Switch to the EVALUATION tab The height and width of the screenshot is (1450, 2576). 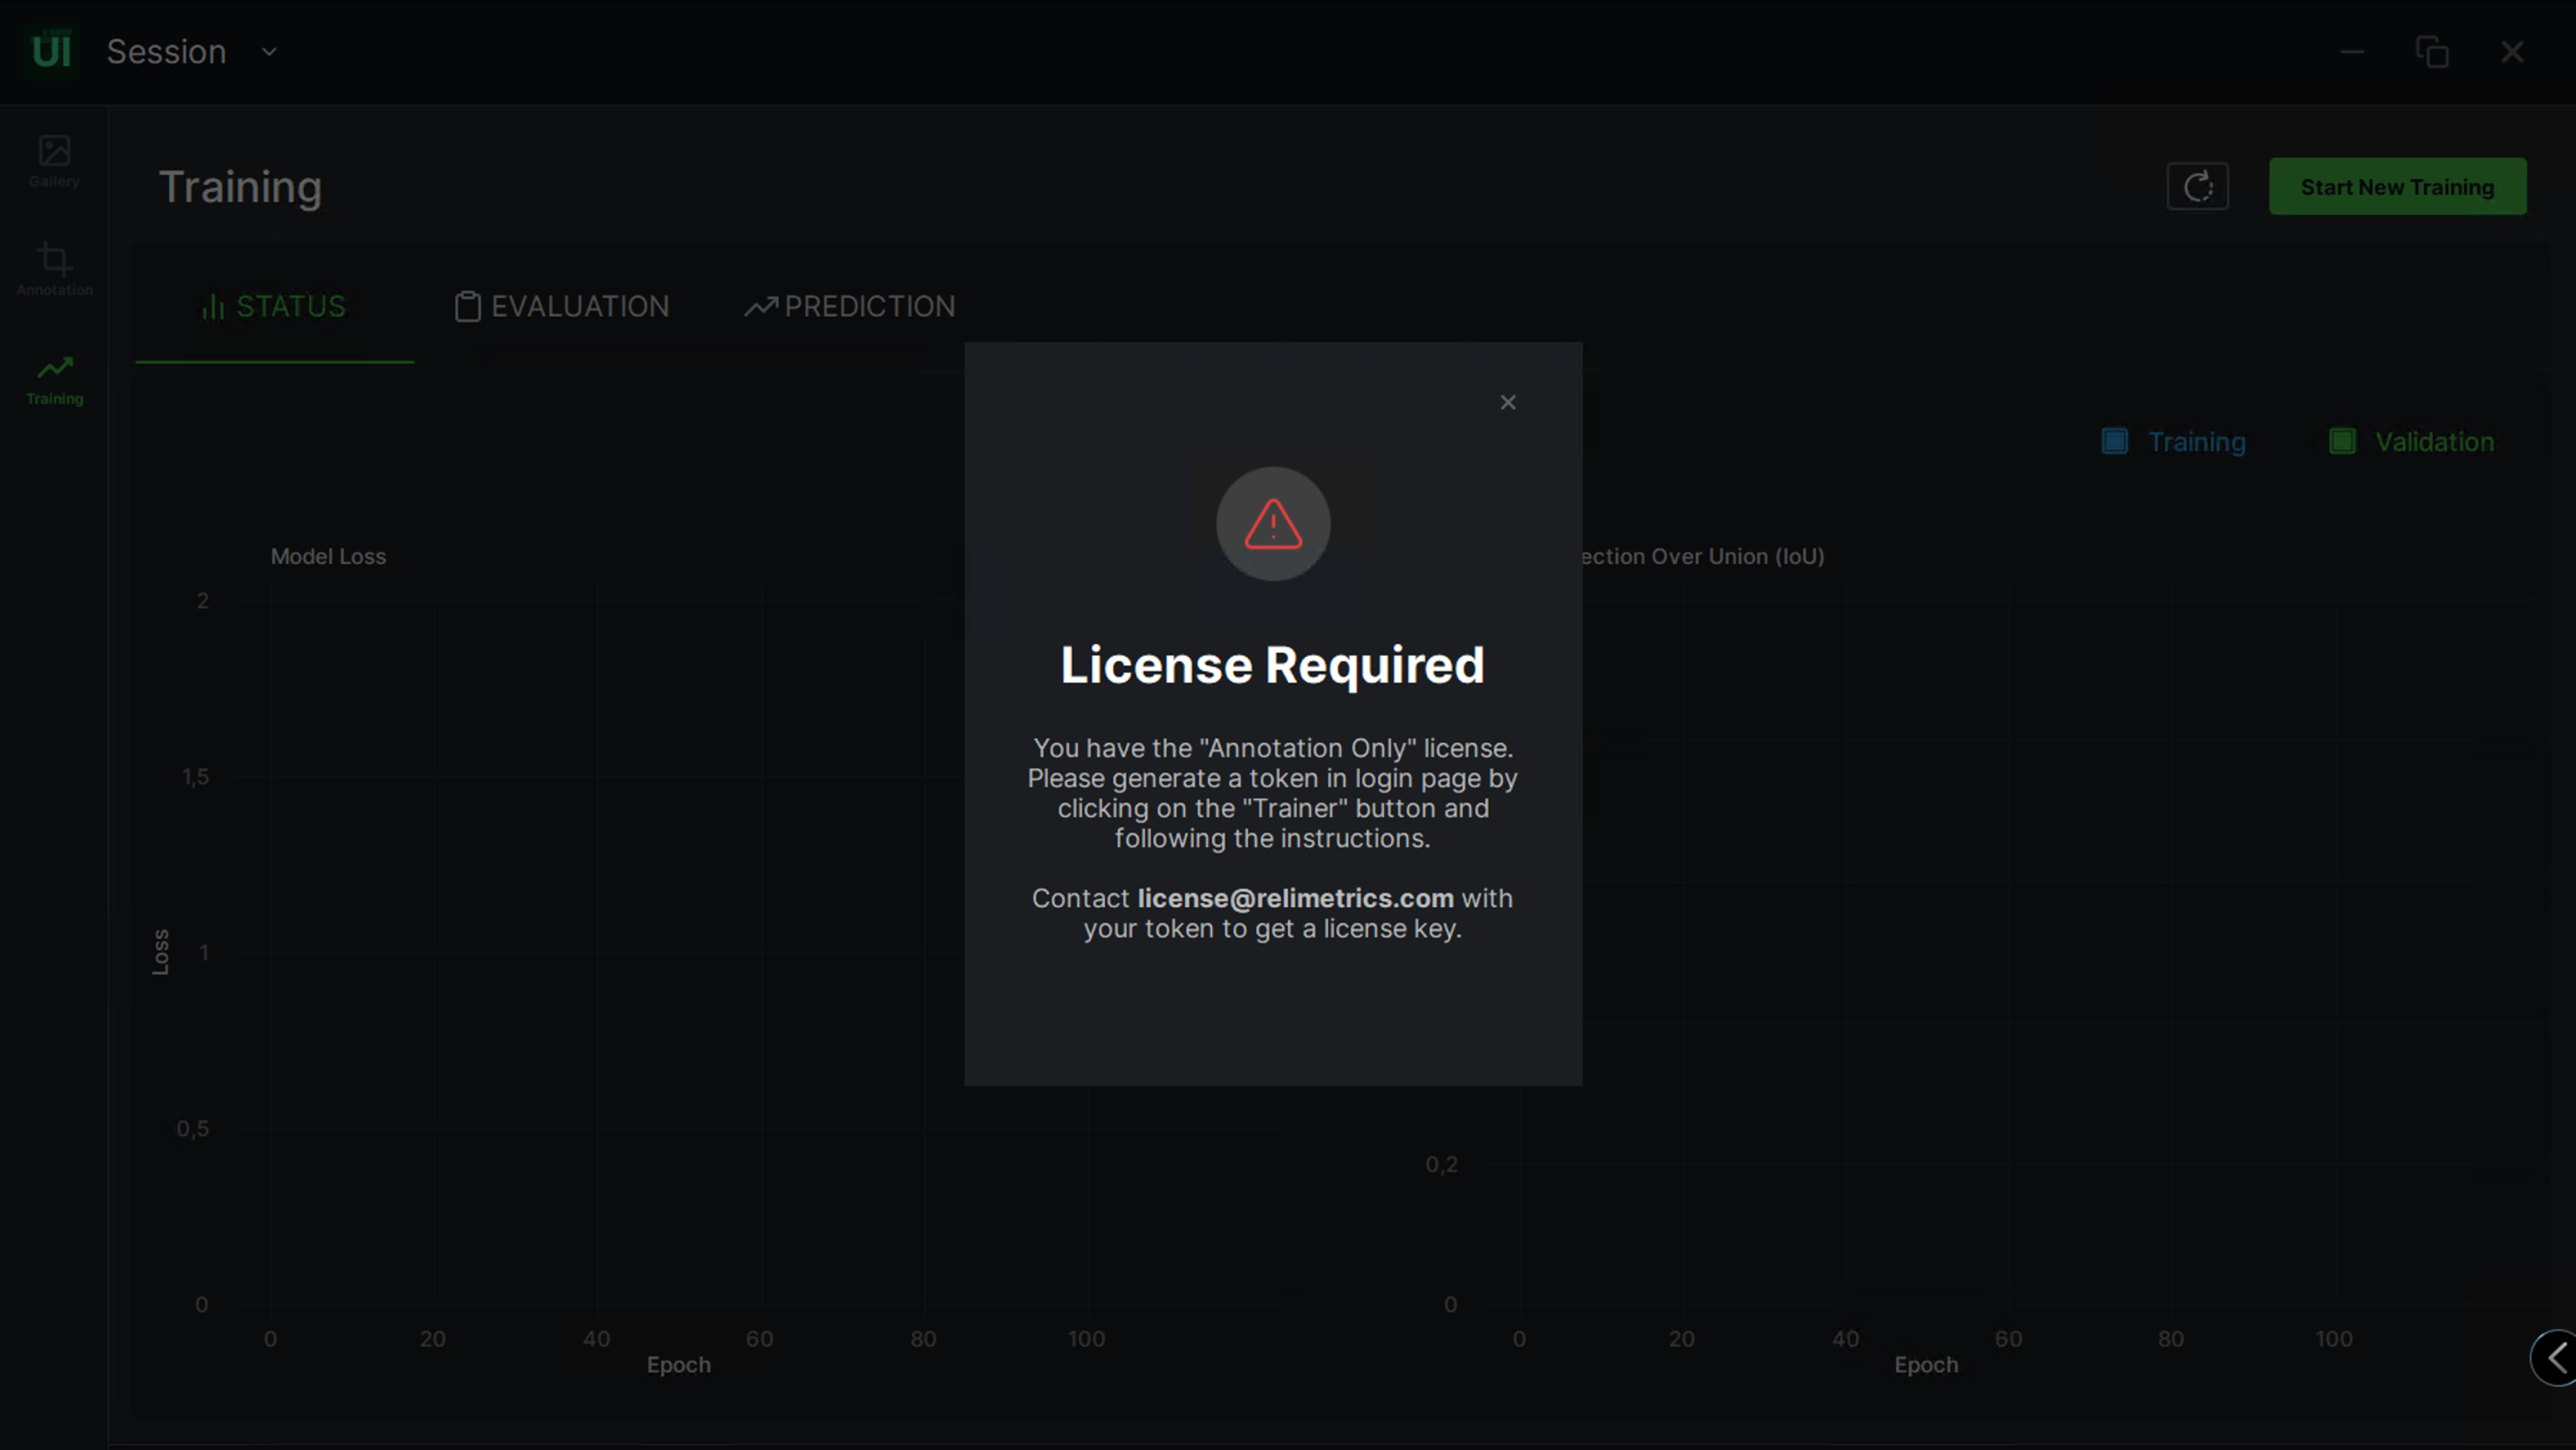(562, 306)
